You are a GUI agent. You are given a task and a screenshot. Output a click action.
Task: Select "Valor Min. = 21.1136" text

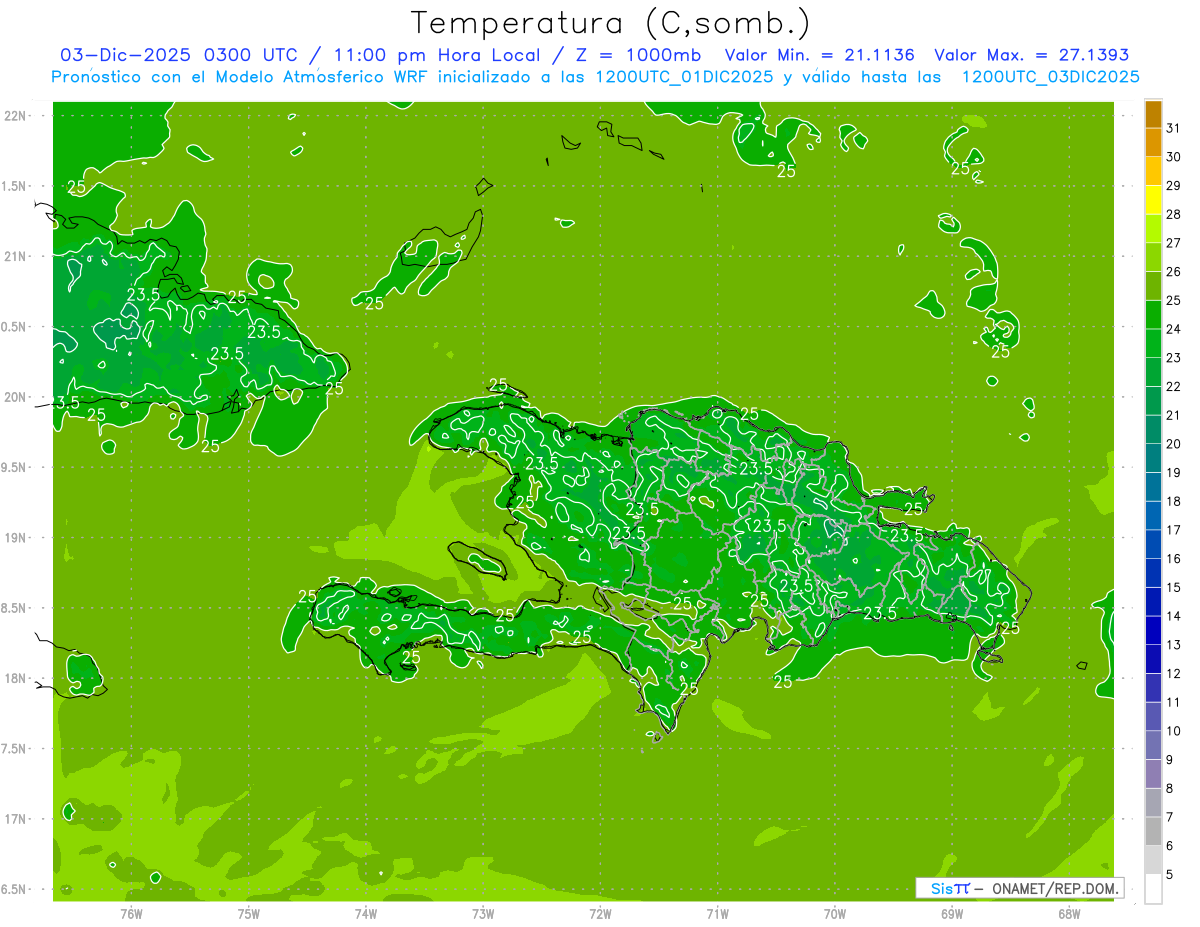tap(819, 55)
